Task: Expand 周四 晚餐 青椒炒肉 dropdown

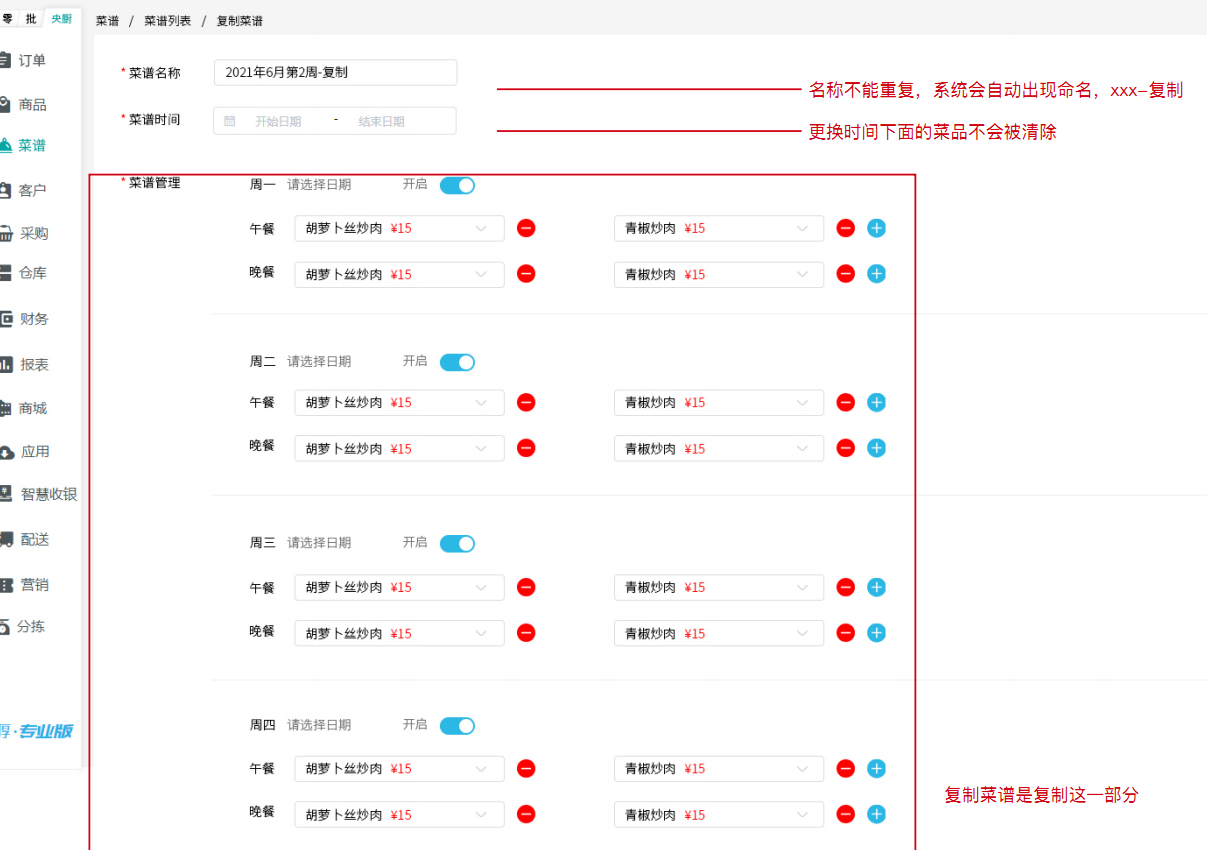Action: (x=719, y=815)
